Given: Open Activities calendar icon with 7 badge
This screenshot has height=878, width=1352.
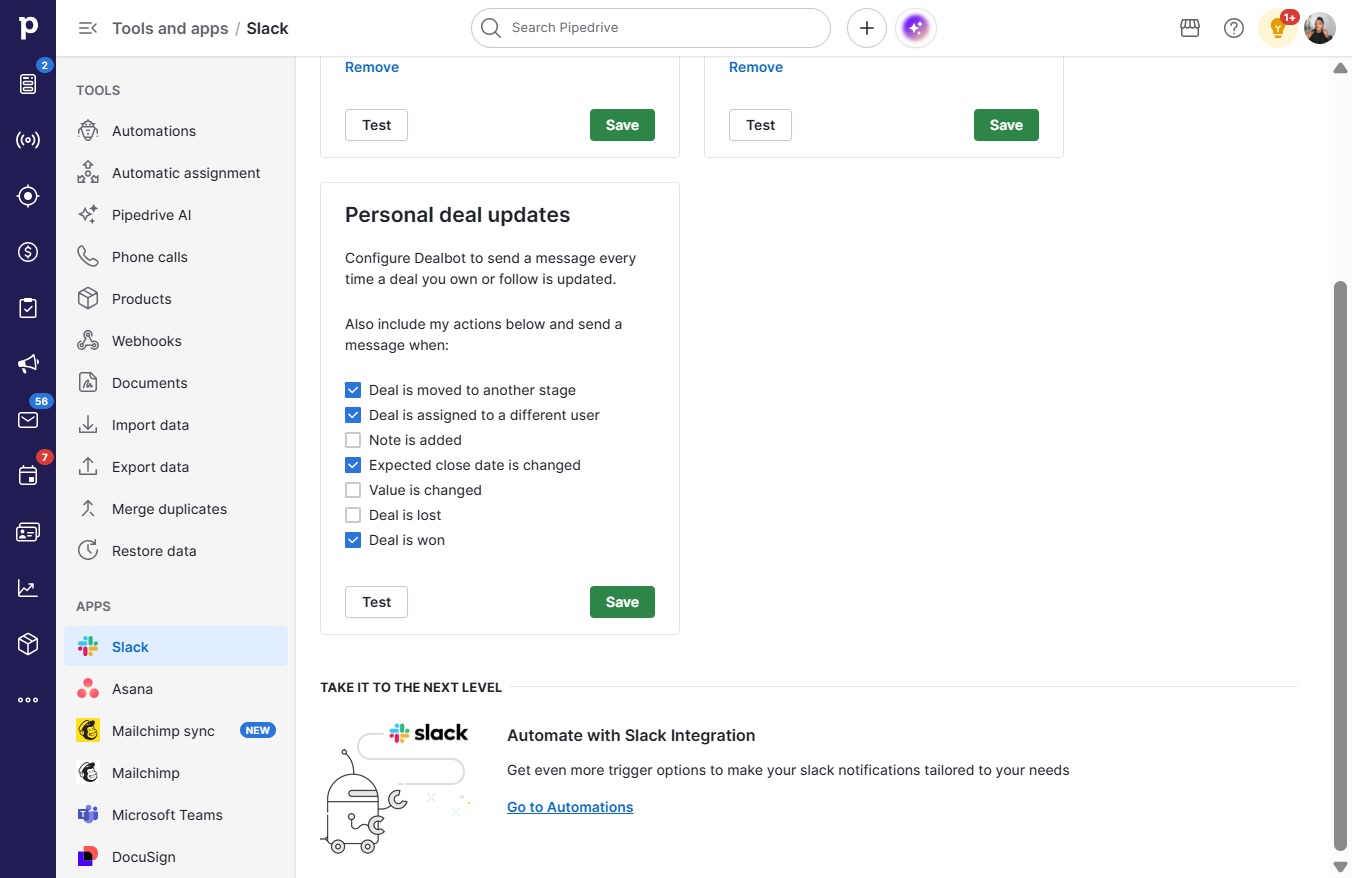Looking at the screenshot, I should point(28,476).
